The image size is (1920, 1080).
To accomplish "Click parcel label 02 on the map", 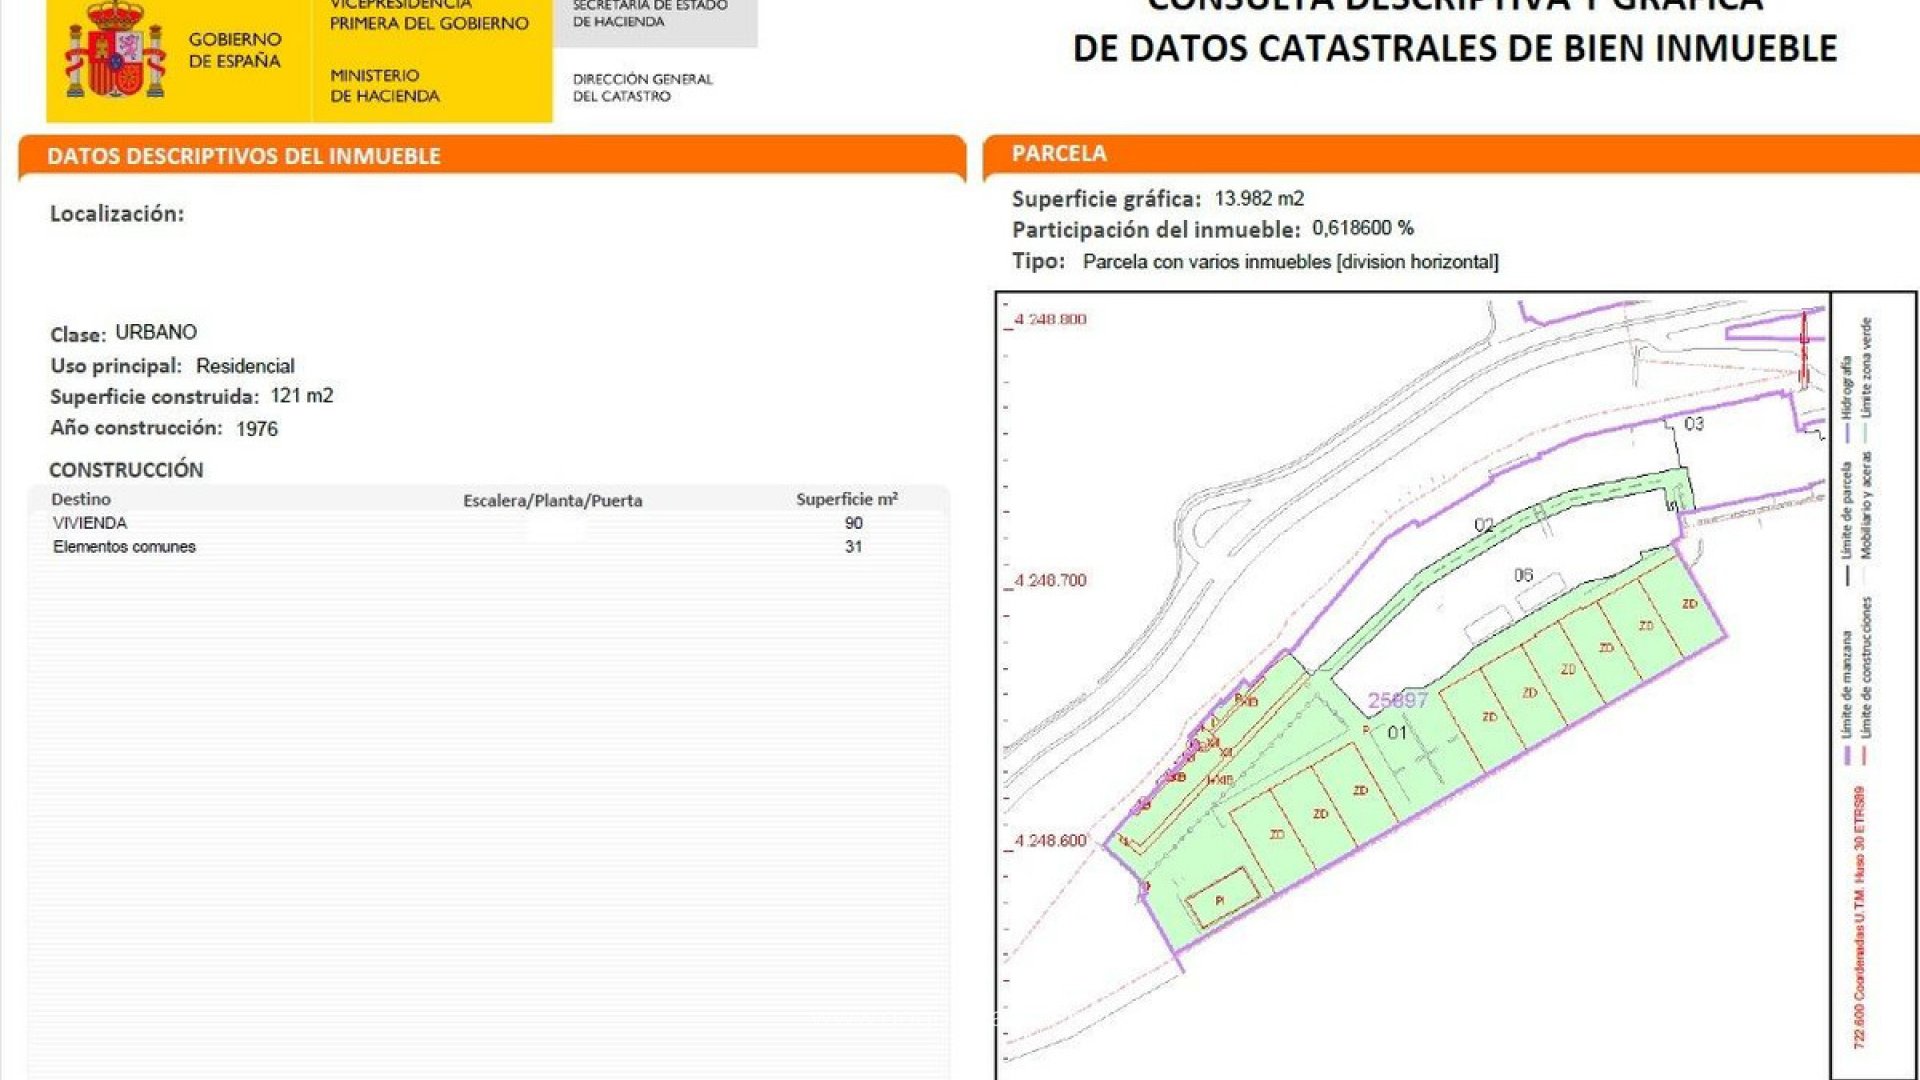I will click(x=1484, y=525).
